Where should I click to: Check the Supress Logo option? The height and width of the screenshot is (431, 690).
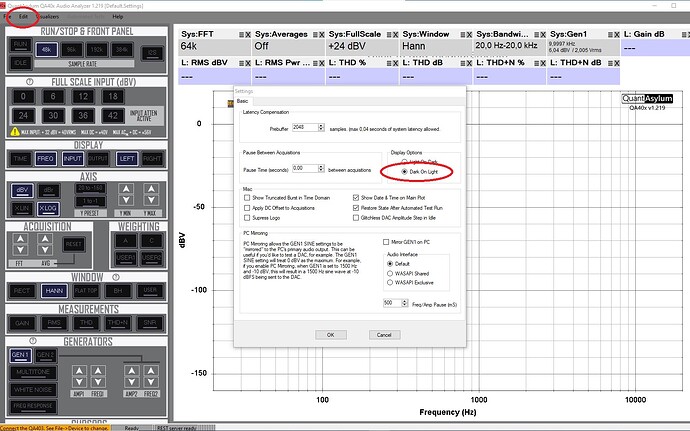tap(247, 218)
